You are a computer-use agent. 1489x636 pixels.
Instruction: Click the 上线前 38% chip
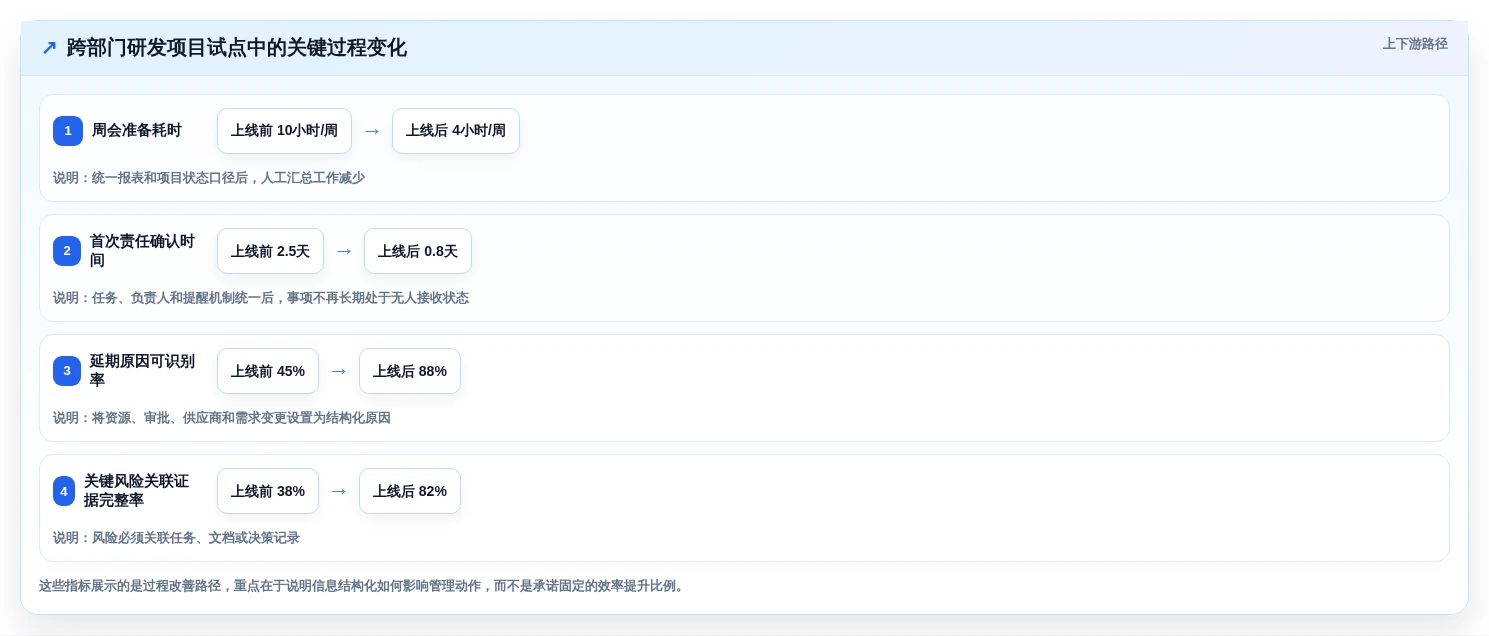click(268, 491)
